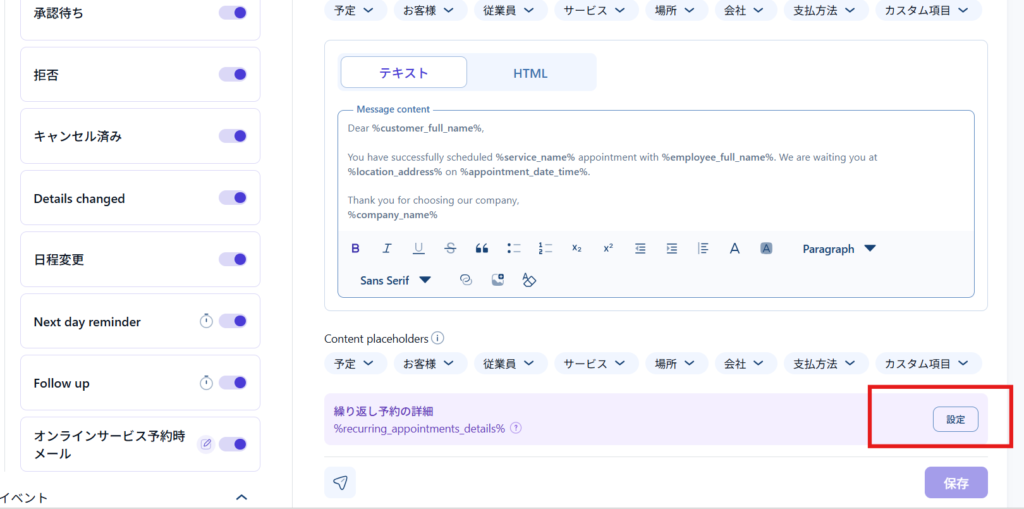Viewport: 1024px width, 509px height.
Task: Open the text background color picker
Action: tap(766, 248)
